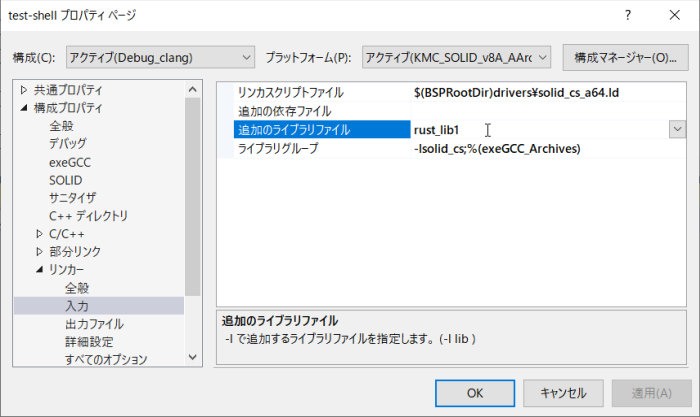Collapse the 構成プロパティ tree node
This screenshot has width=700, height=417.
tap(23, 108)
